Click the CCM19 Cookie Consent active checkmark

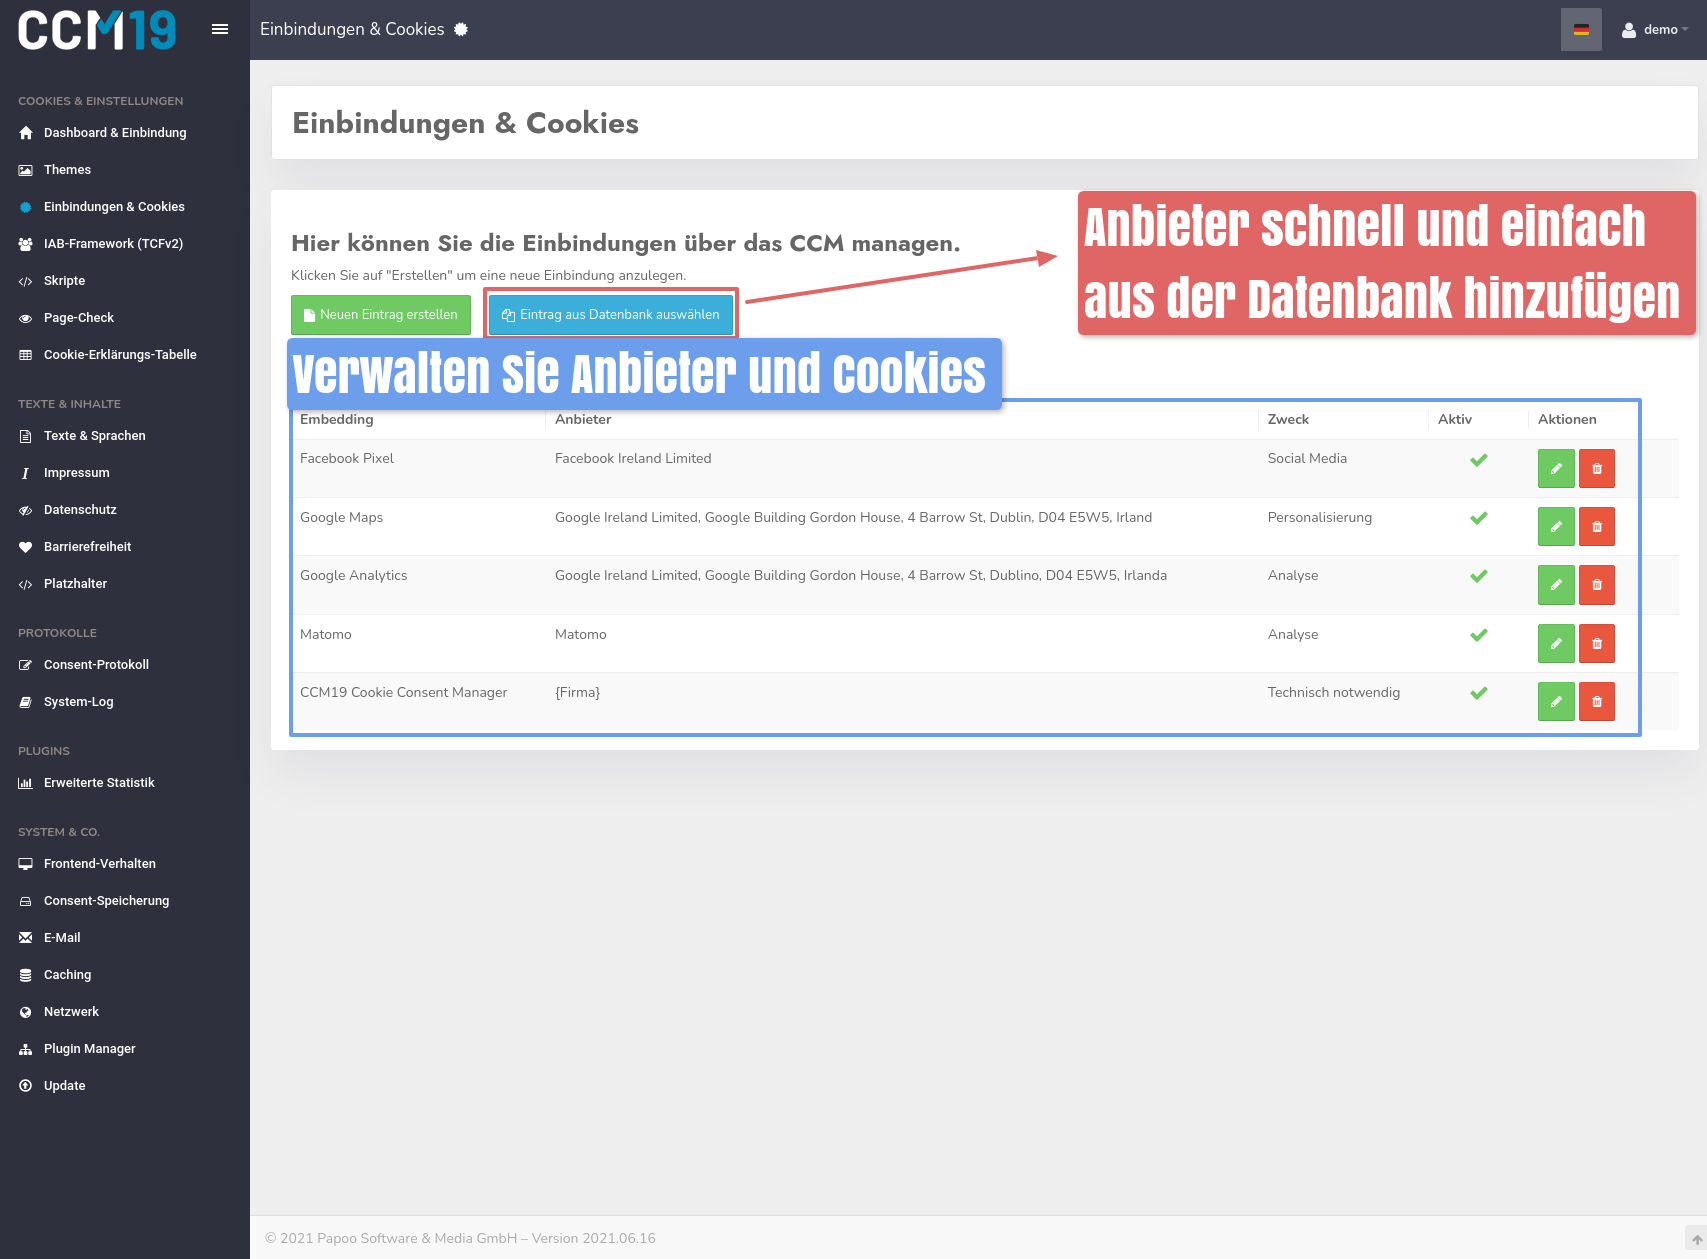click(1479, 693)
